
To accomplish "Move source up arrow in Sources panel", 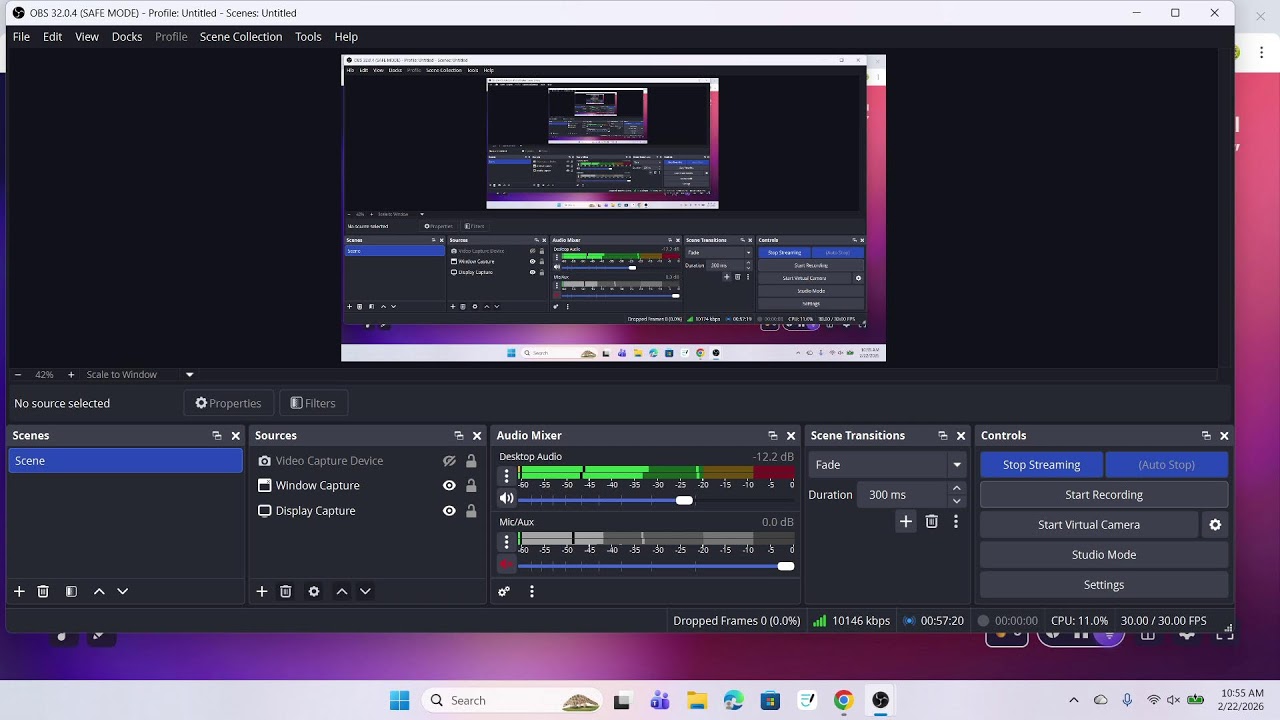I will point(342,591).
